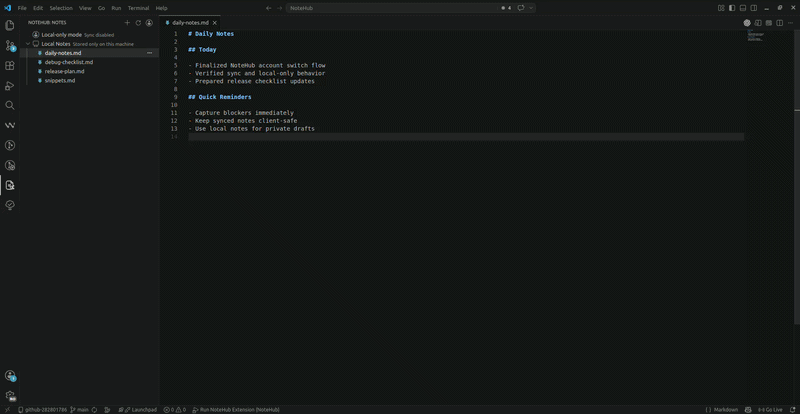This screenshot has width=800, height=414.
Task: Refresh the NoteHub notes list
Action: point(138,23)
